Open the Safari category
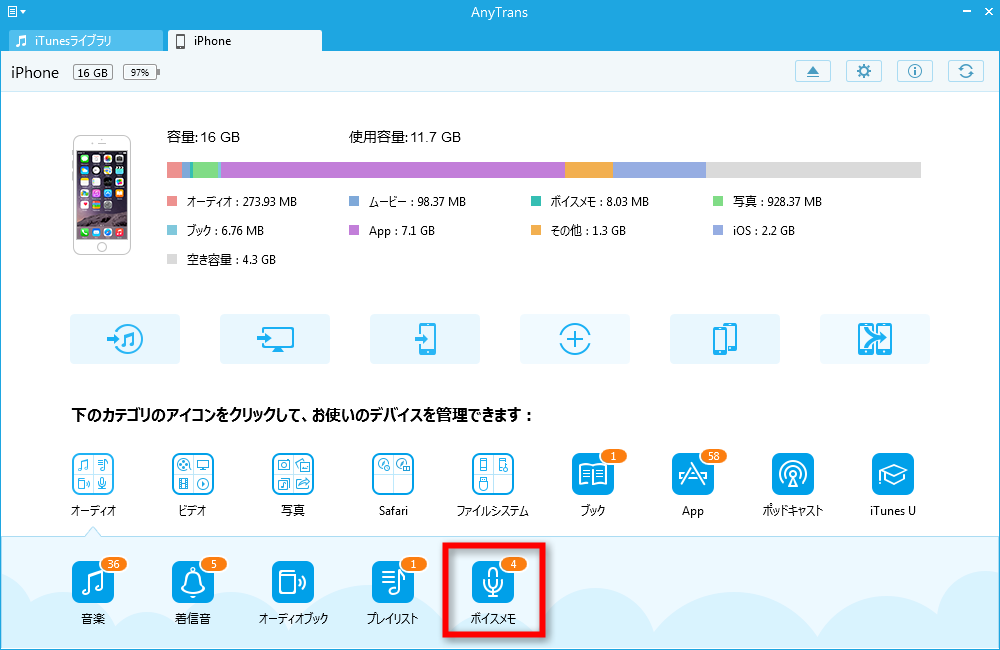The height and width of the screenshot is (650, 1000). (x=393, y=485)
